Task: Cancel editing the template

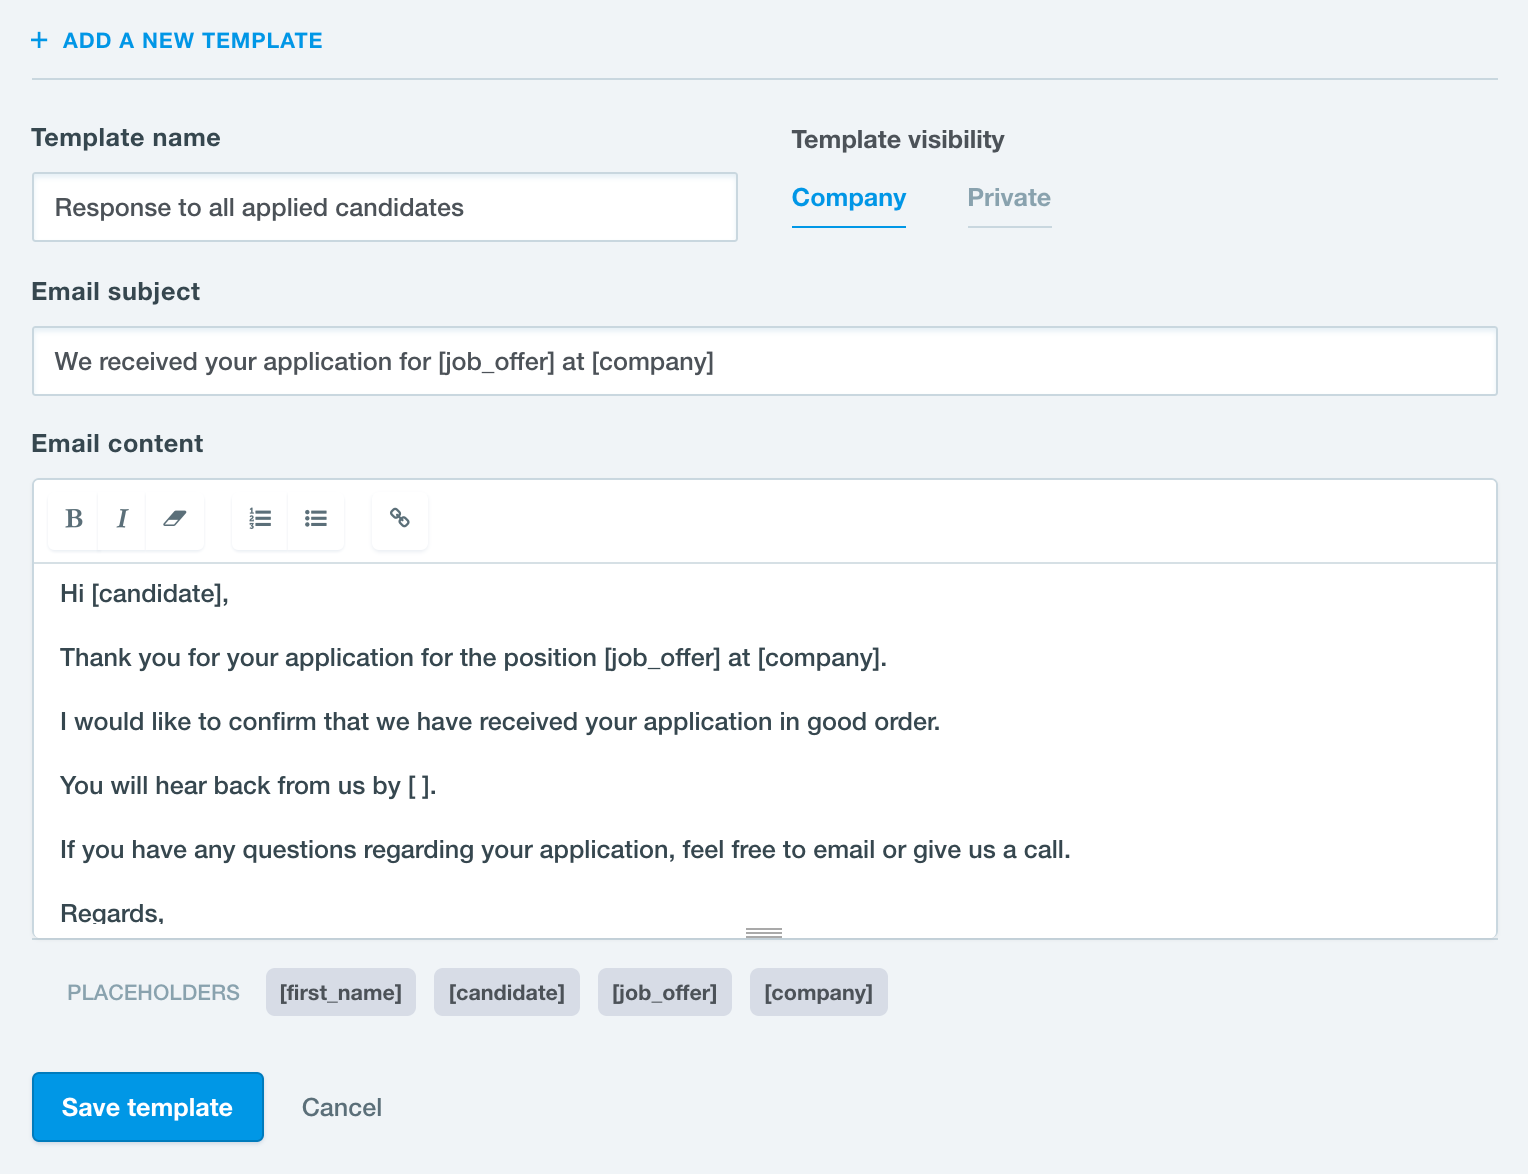Action: coord(342,1107)
